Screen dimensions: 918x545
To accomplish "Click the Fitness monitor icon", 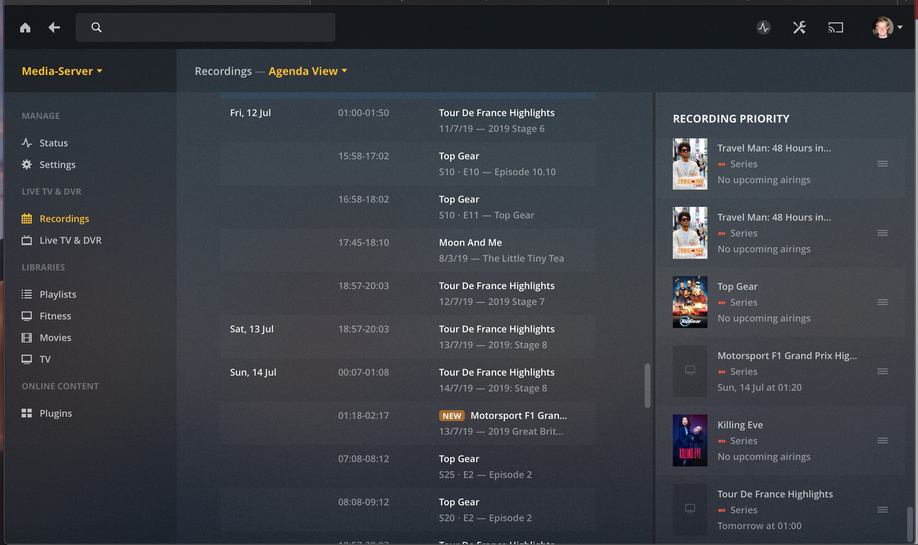I will pyautogui.click(x=26, y=316).
